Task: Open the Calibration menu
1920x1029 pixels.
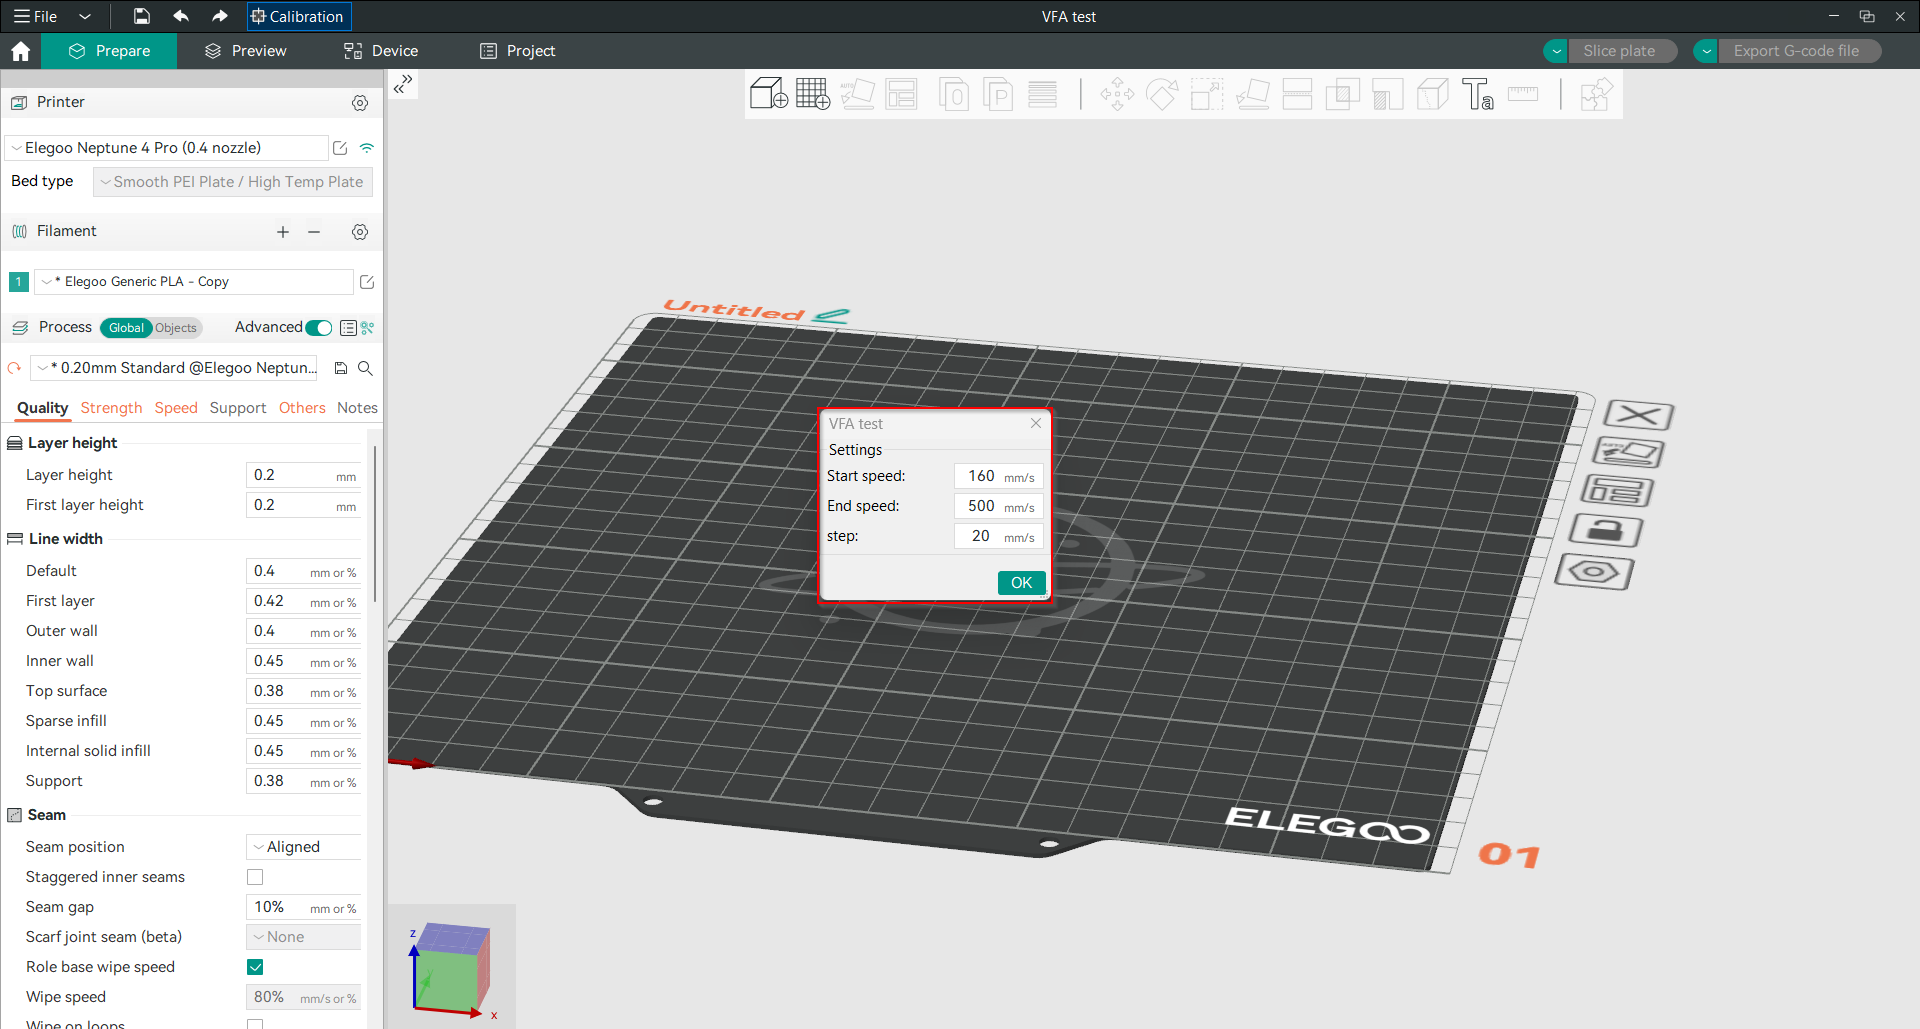Action: 298,16
